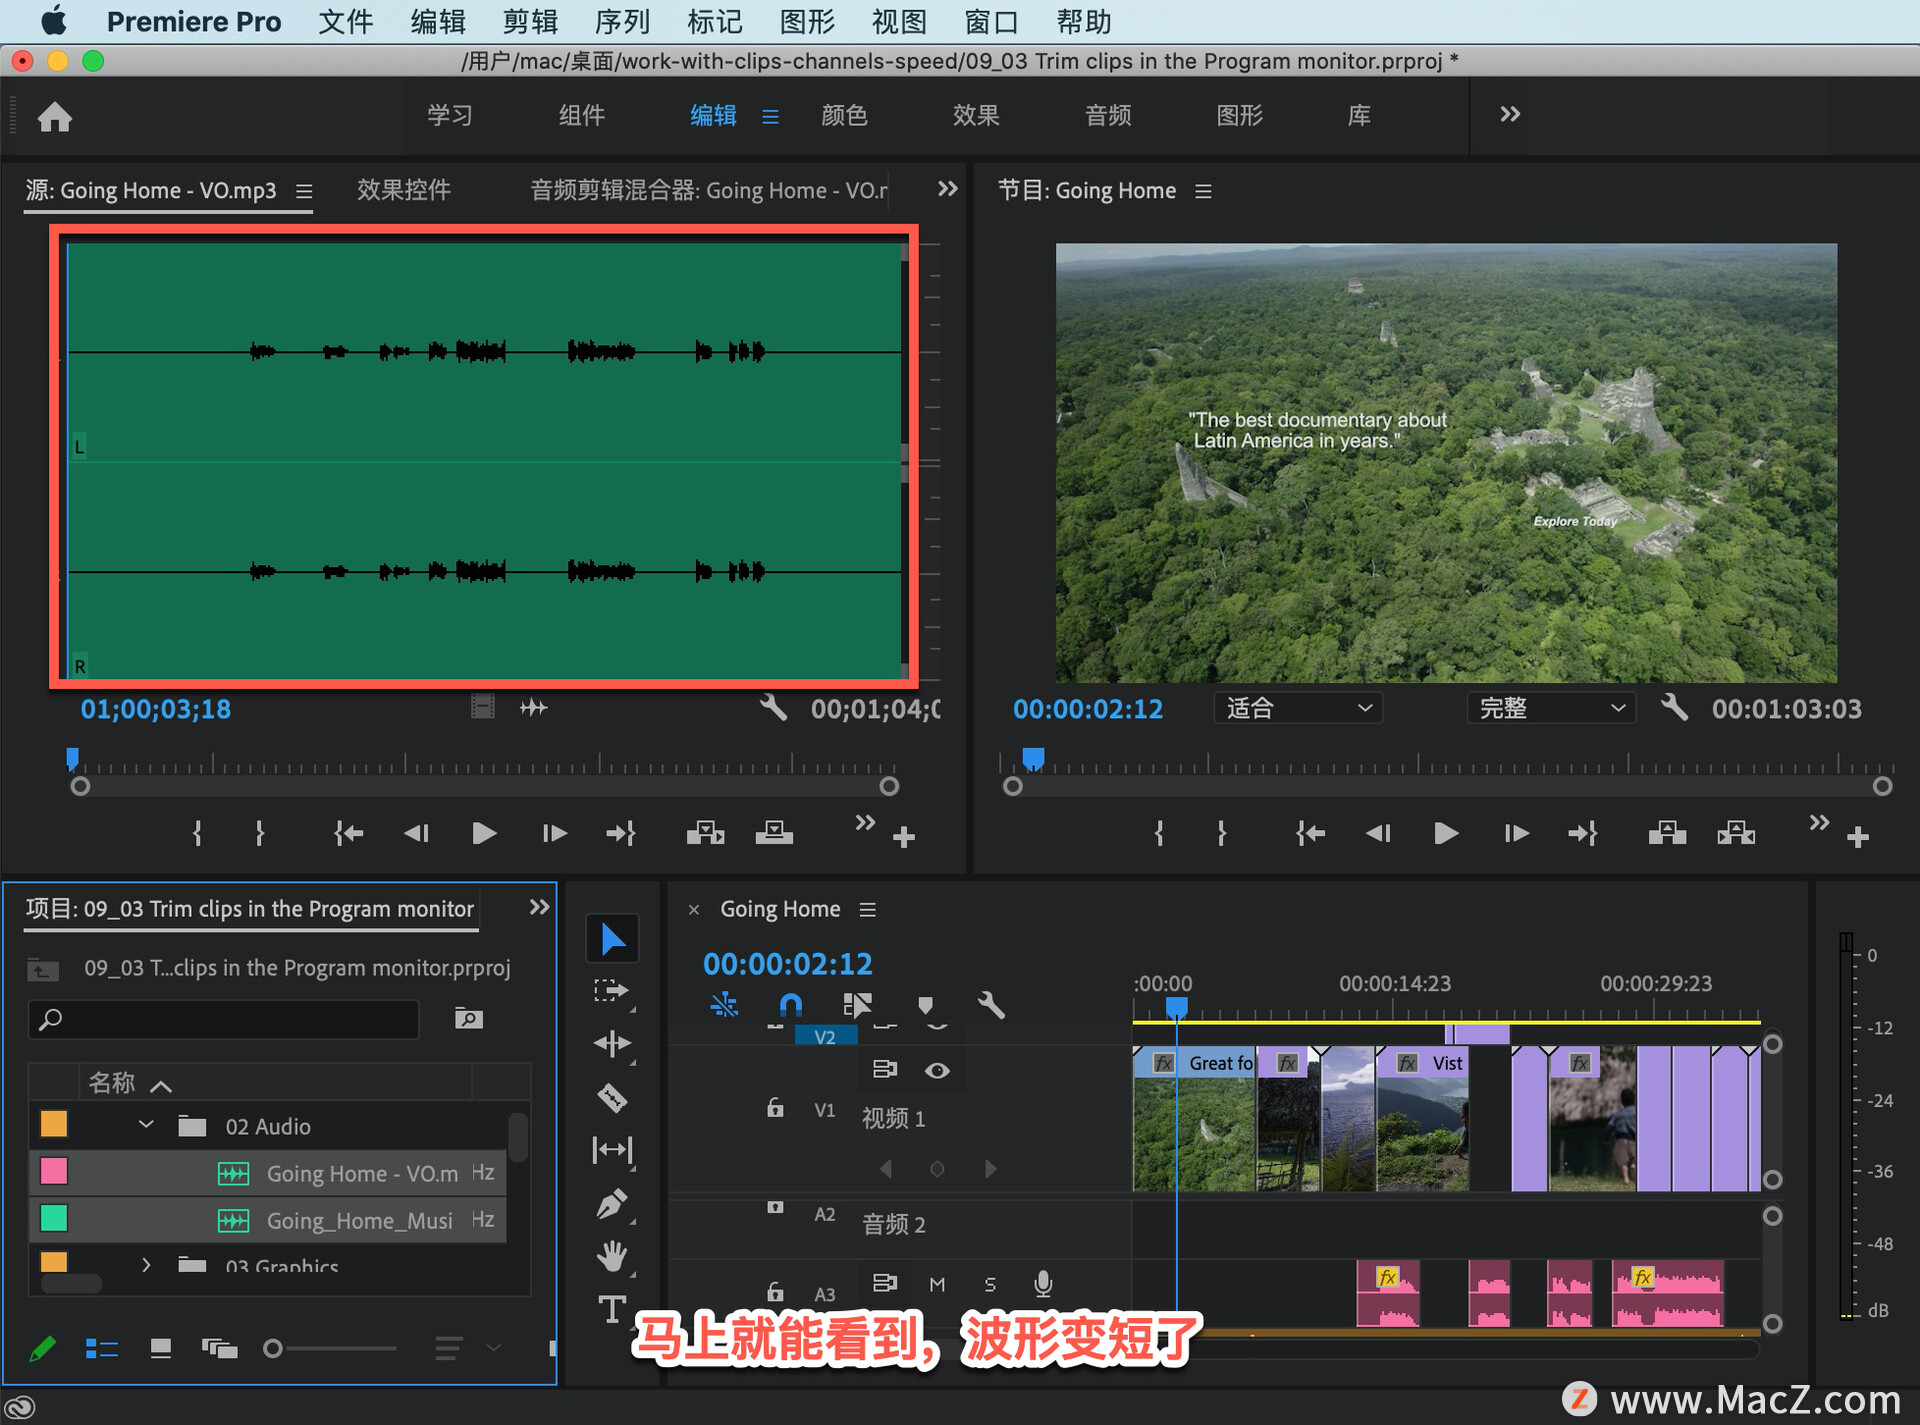
Task: Select the Track Select Forward tool
Action: point(610,991)
